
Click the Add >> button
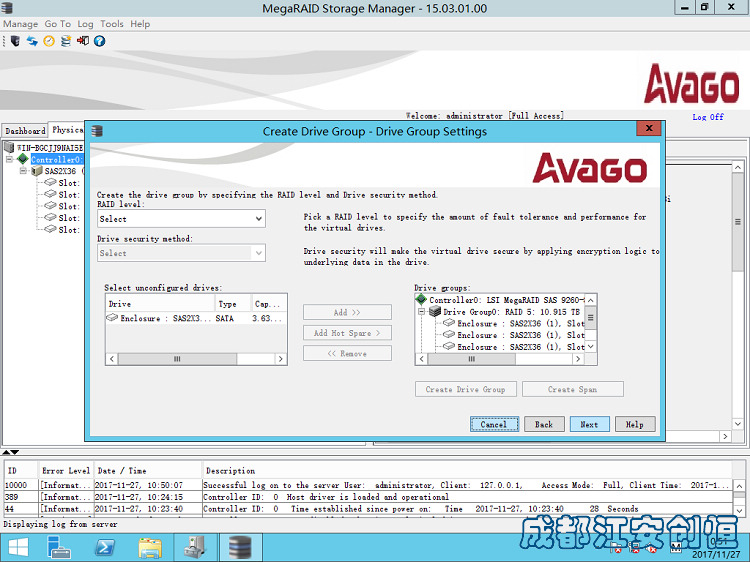(x=347, y=312)
